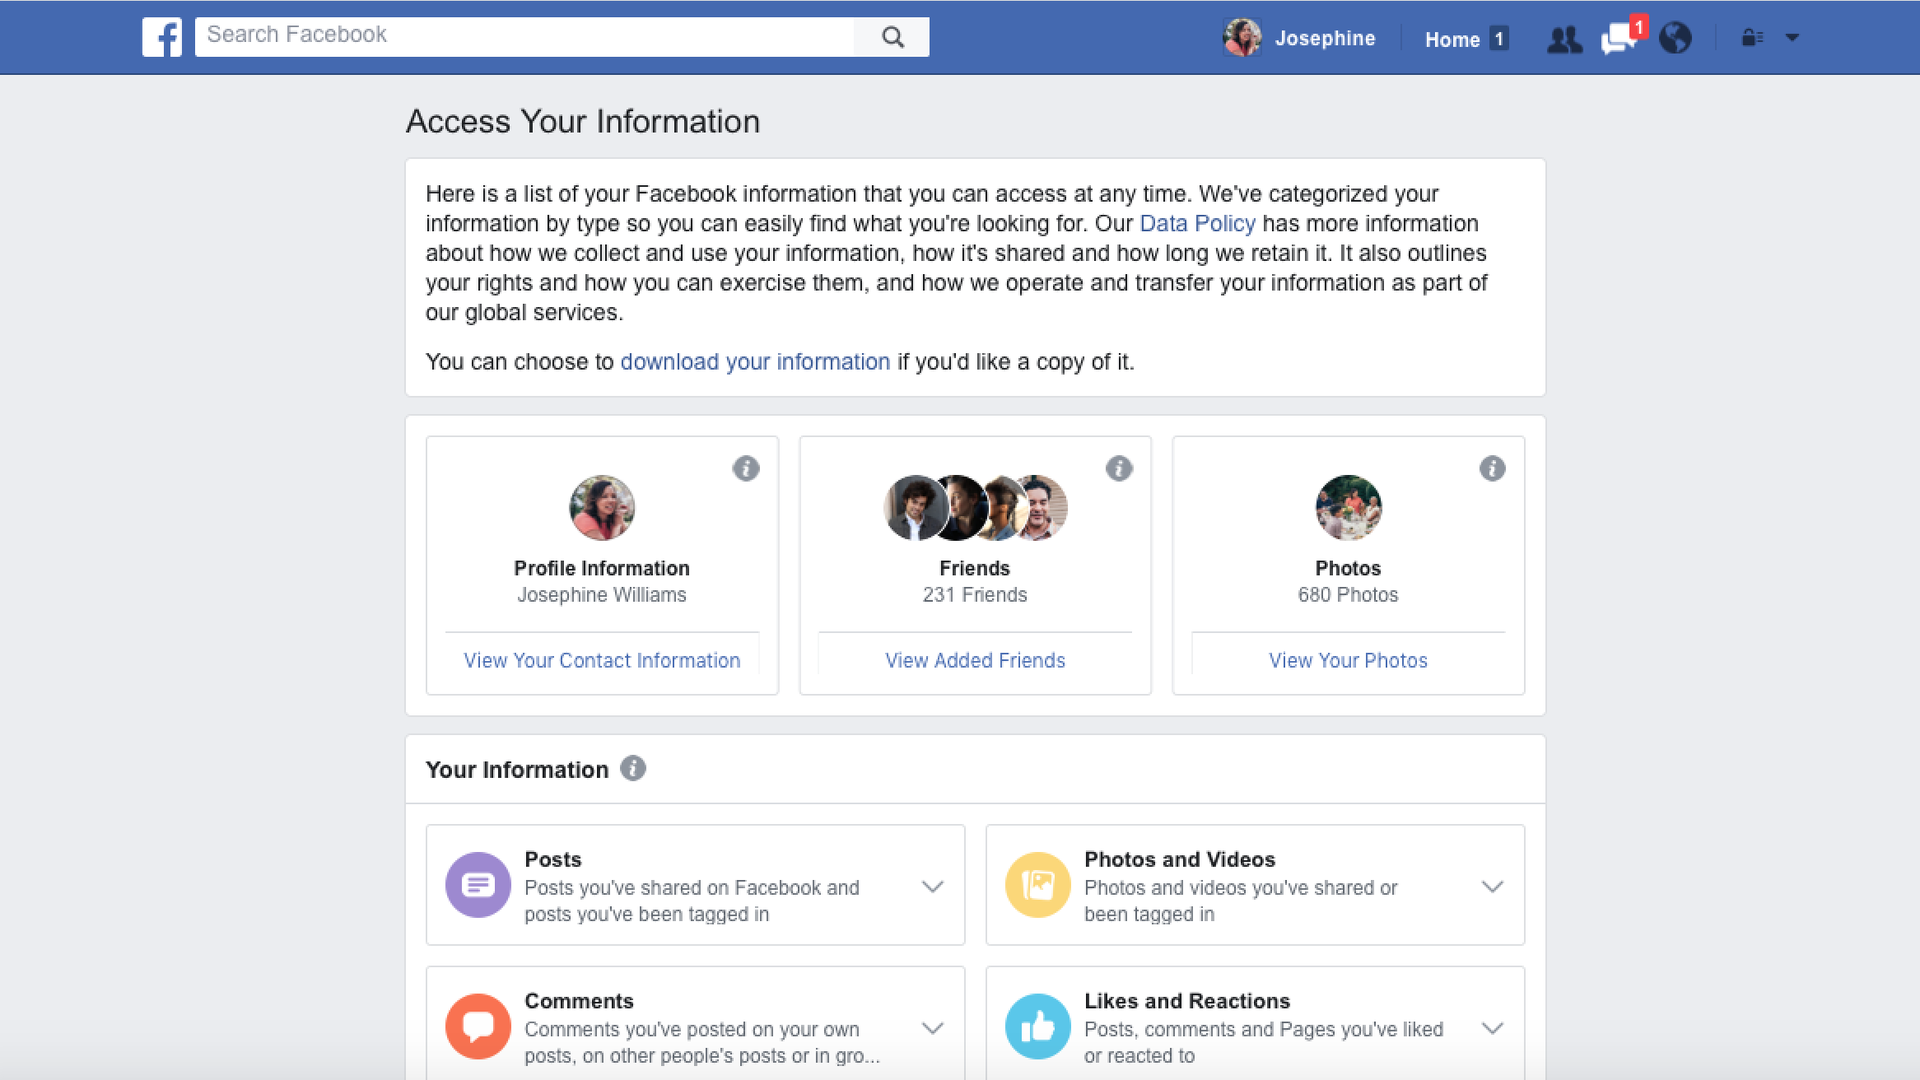1920x1080 pixels.
Task: Select the orange Photos and Videos icon
Action: (x=1038, y=885)
